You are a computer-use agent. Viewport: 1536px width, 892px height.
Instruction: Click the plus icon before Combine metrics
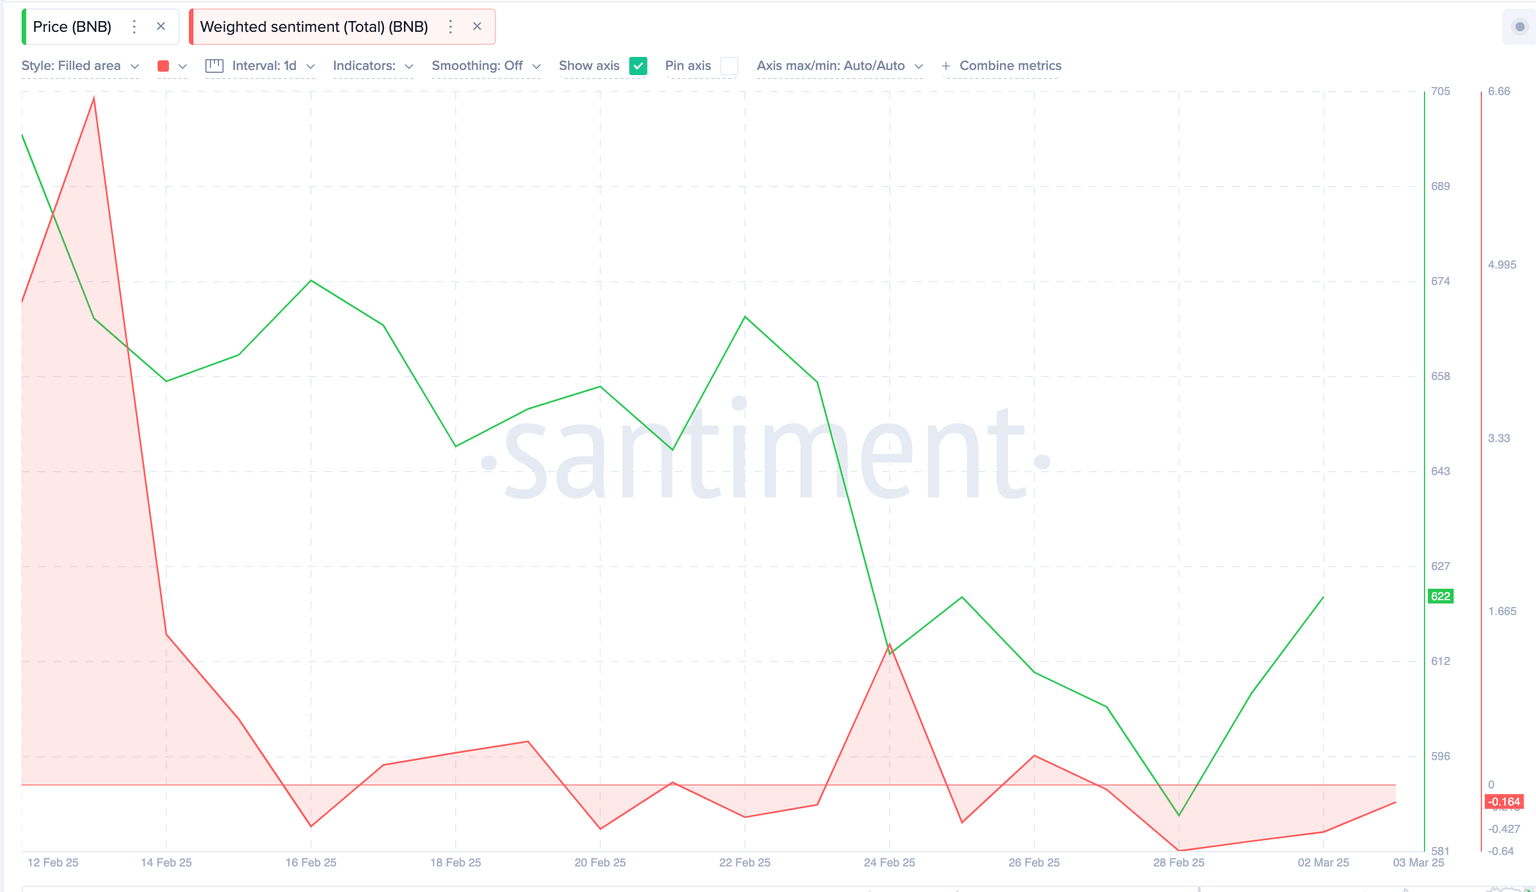click(x=945, y=66)
